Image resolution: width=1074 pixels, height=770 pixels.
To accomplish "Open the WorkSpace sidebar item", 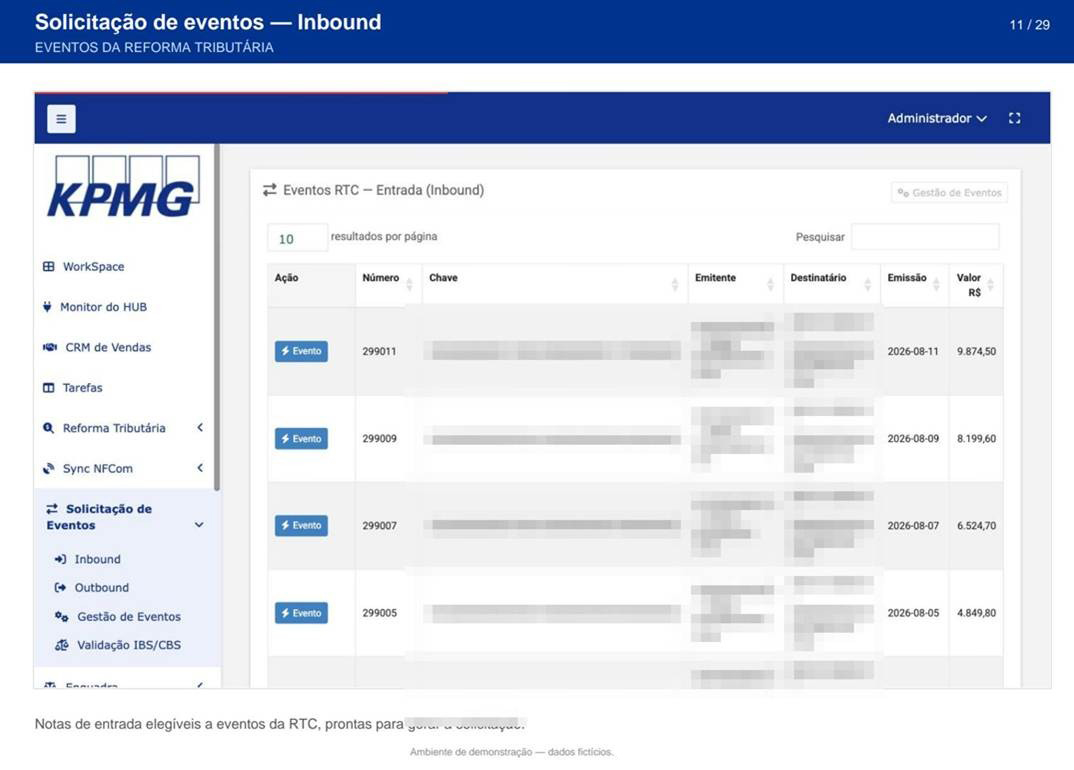I will click(x=84, y=266).
